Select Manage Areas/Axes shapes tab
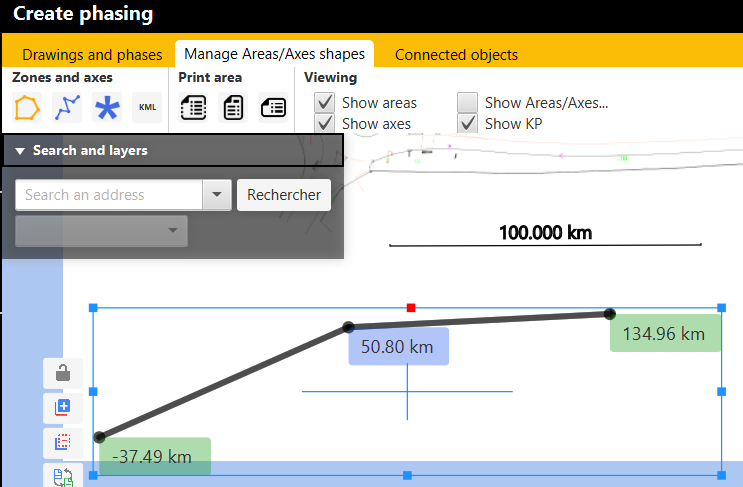743x487 pixels. coord(274,54)
